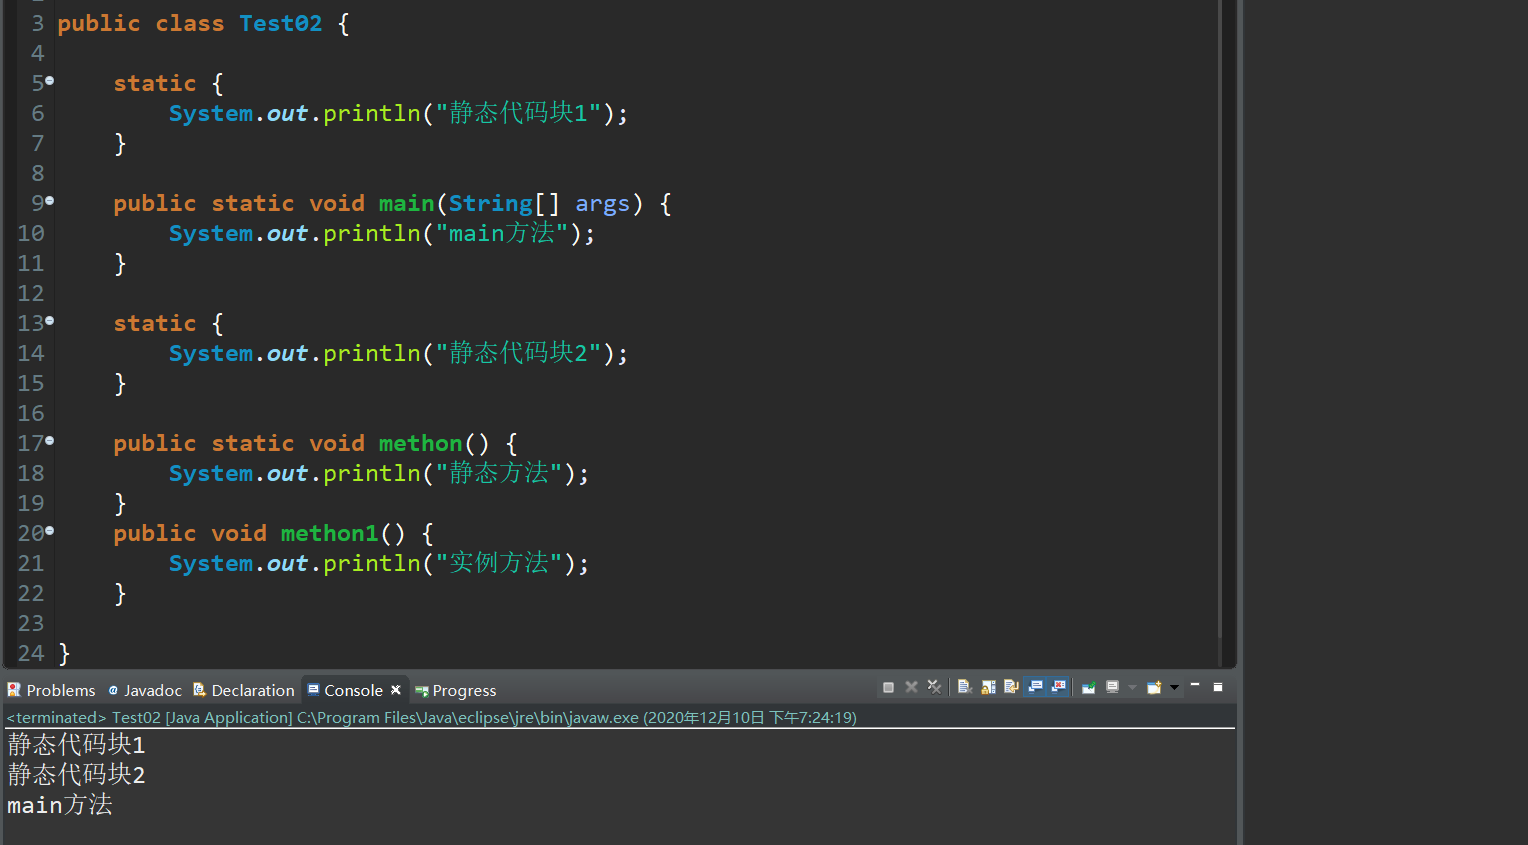This screenshot has height=845, width=1528.
Task: Switch to the Progress tab
Action: tap(456, 691)
